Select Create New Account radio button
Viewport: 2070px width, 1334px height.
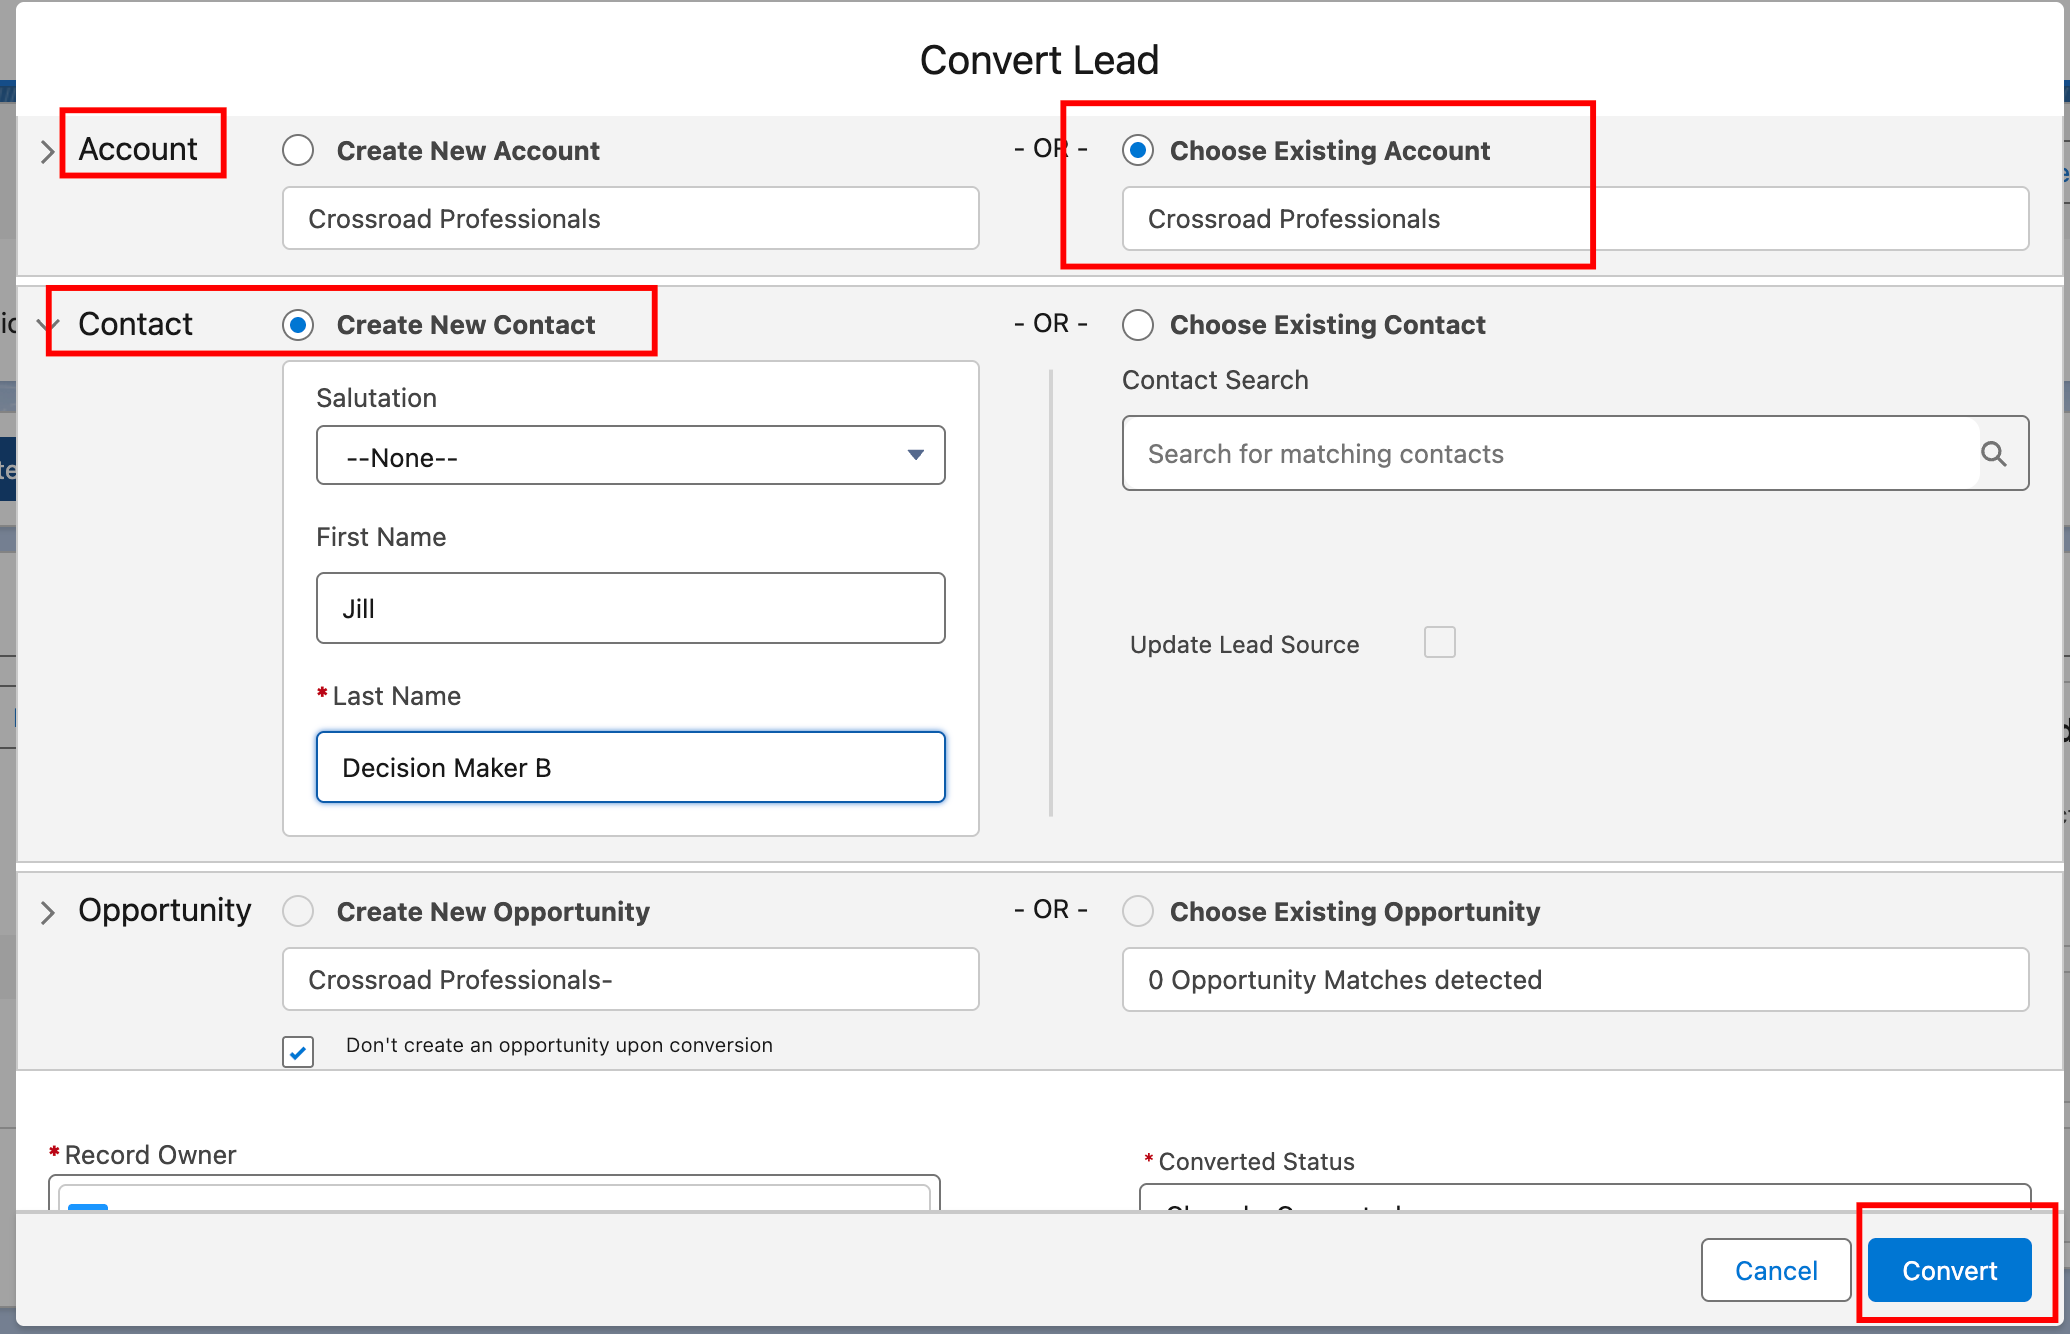tap(298, 151)
